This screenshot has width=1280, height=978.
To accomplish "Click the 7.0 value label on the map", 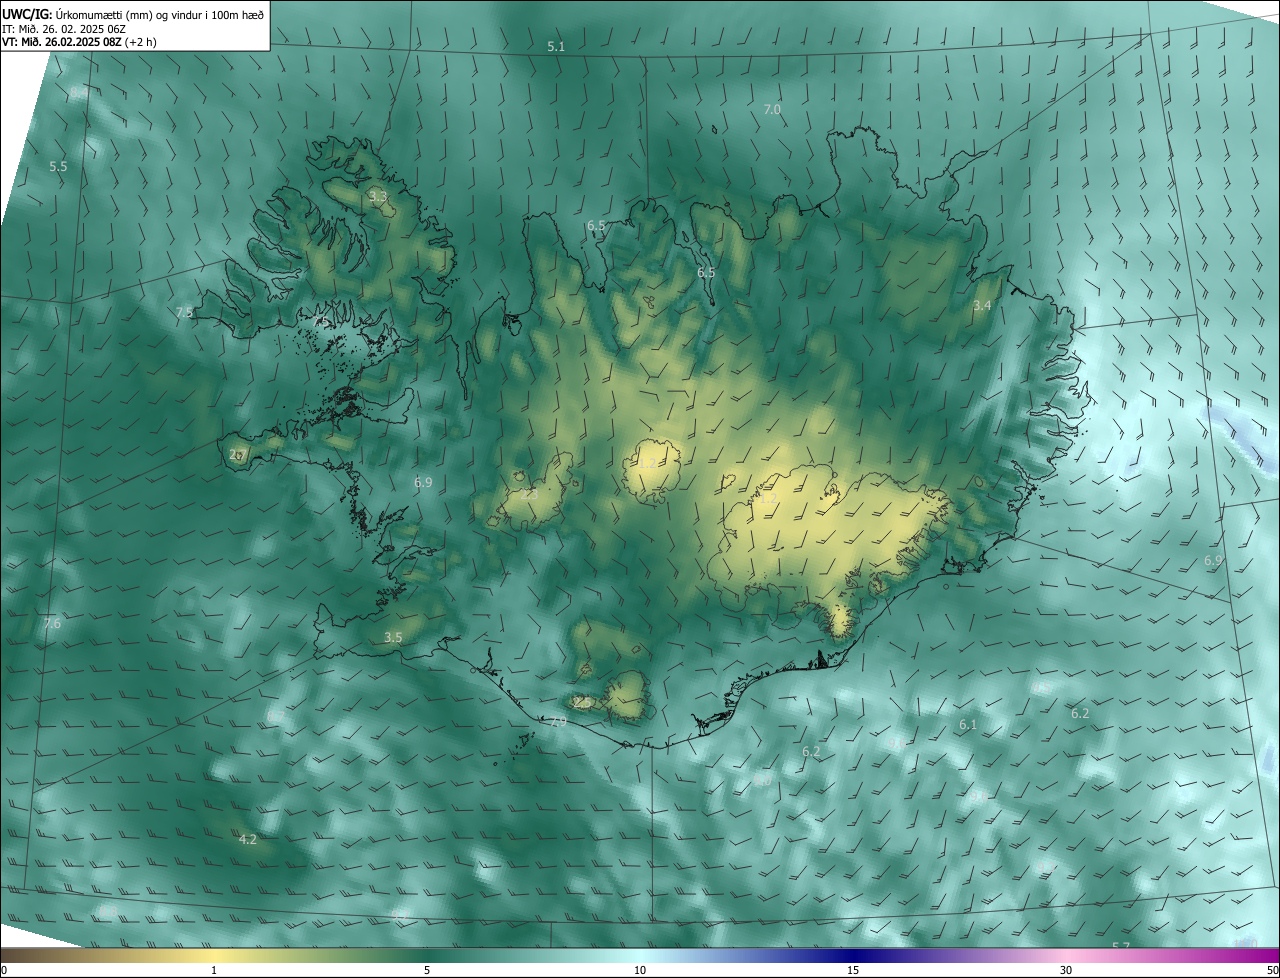I will point(772,109).
